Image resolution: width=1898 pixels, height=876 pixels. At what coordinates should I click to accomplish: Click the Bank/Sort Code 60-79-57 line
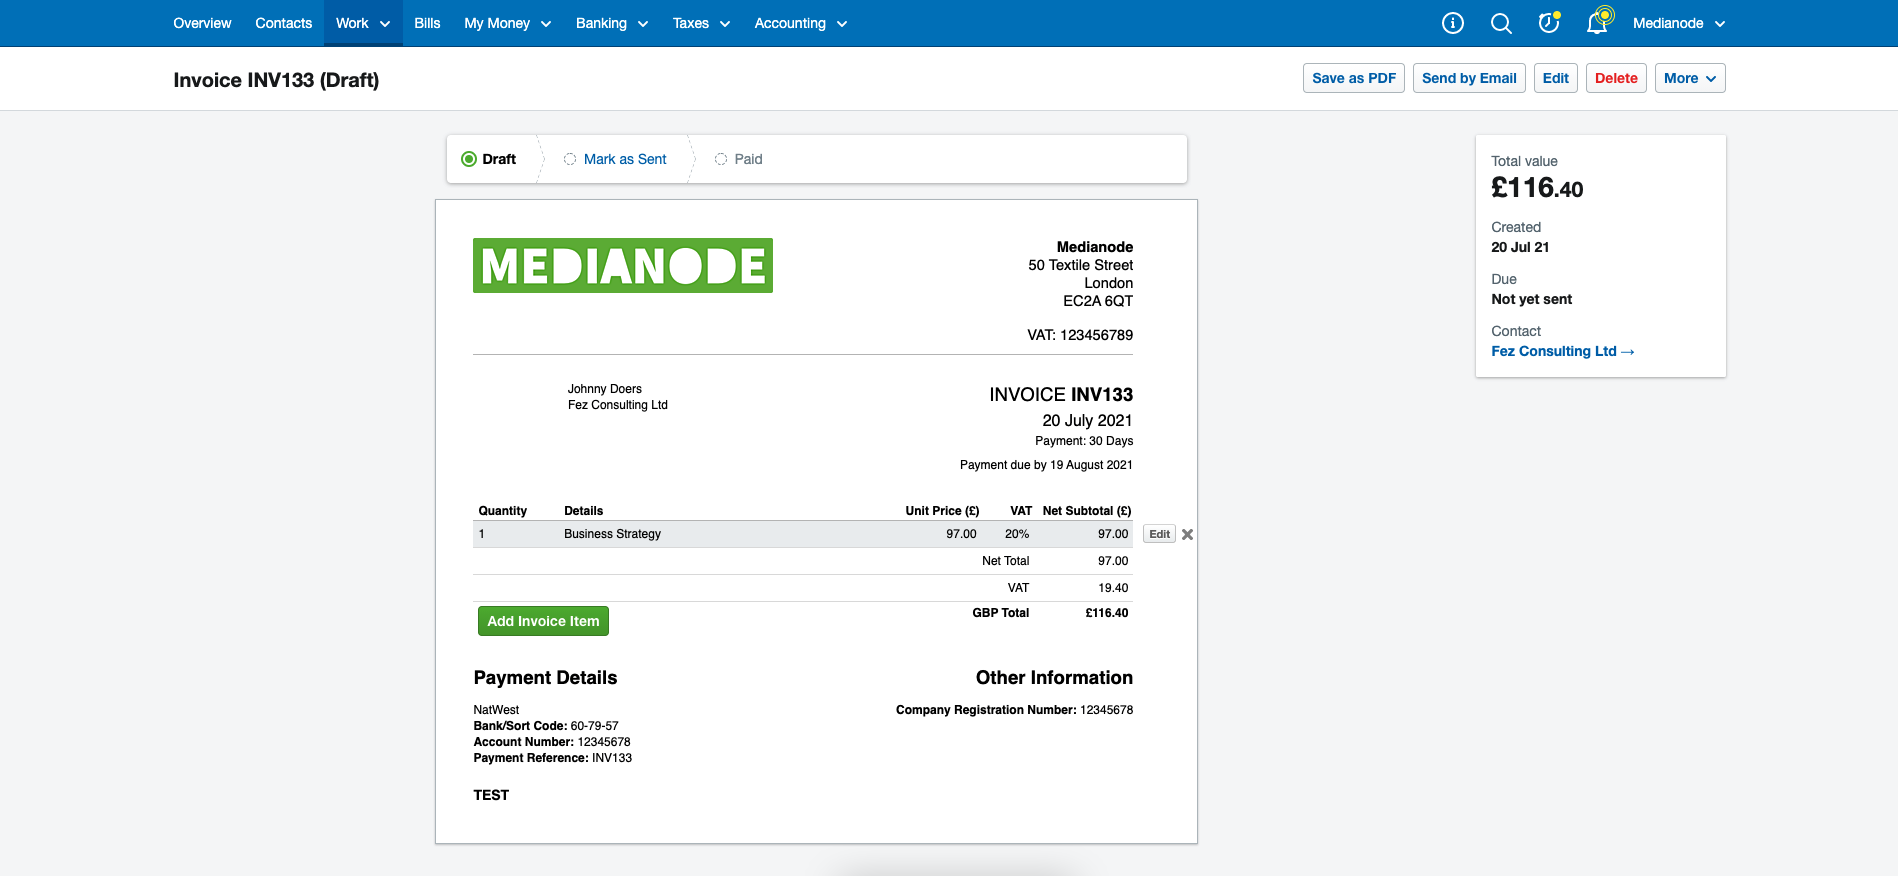pos(546,726)
